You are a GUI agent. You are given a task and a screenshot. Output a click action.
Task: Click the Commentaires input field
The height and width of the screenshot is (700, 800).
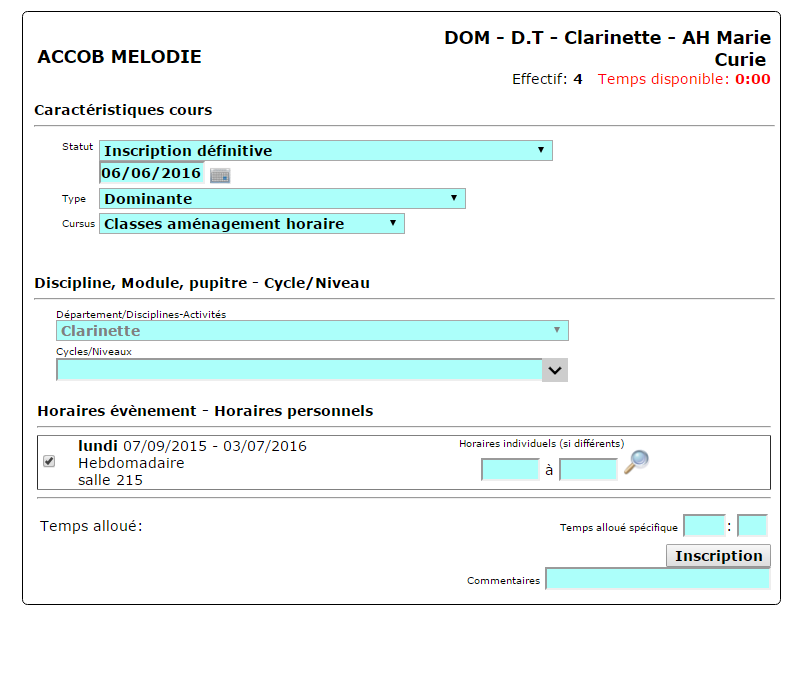coord(658,579)
